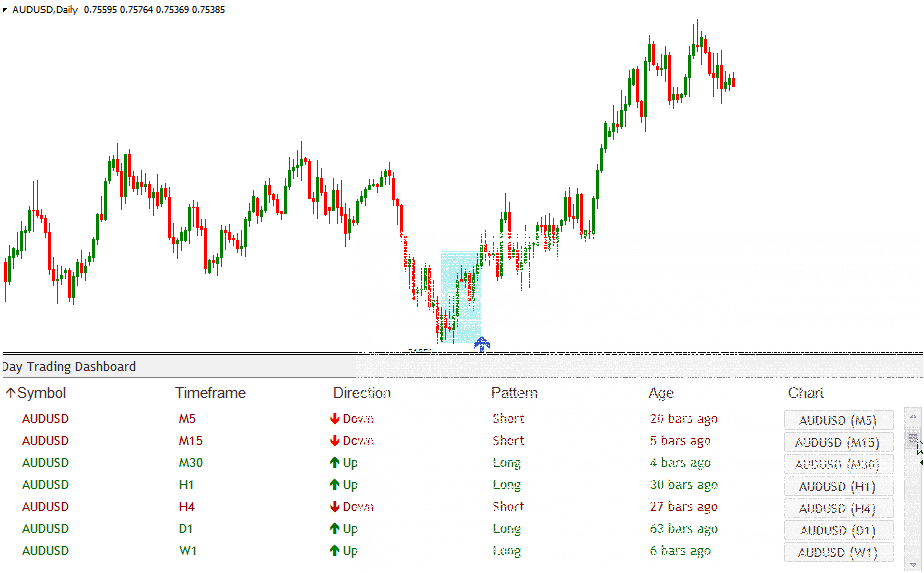Click the red down arrow in M15 row
Viewport: 924px width, 573px height.
pos(335,441)
